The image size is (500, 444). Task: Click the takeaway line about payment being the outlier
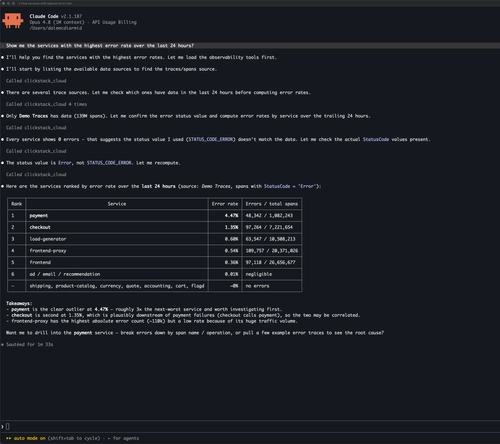[144, 309]
